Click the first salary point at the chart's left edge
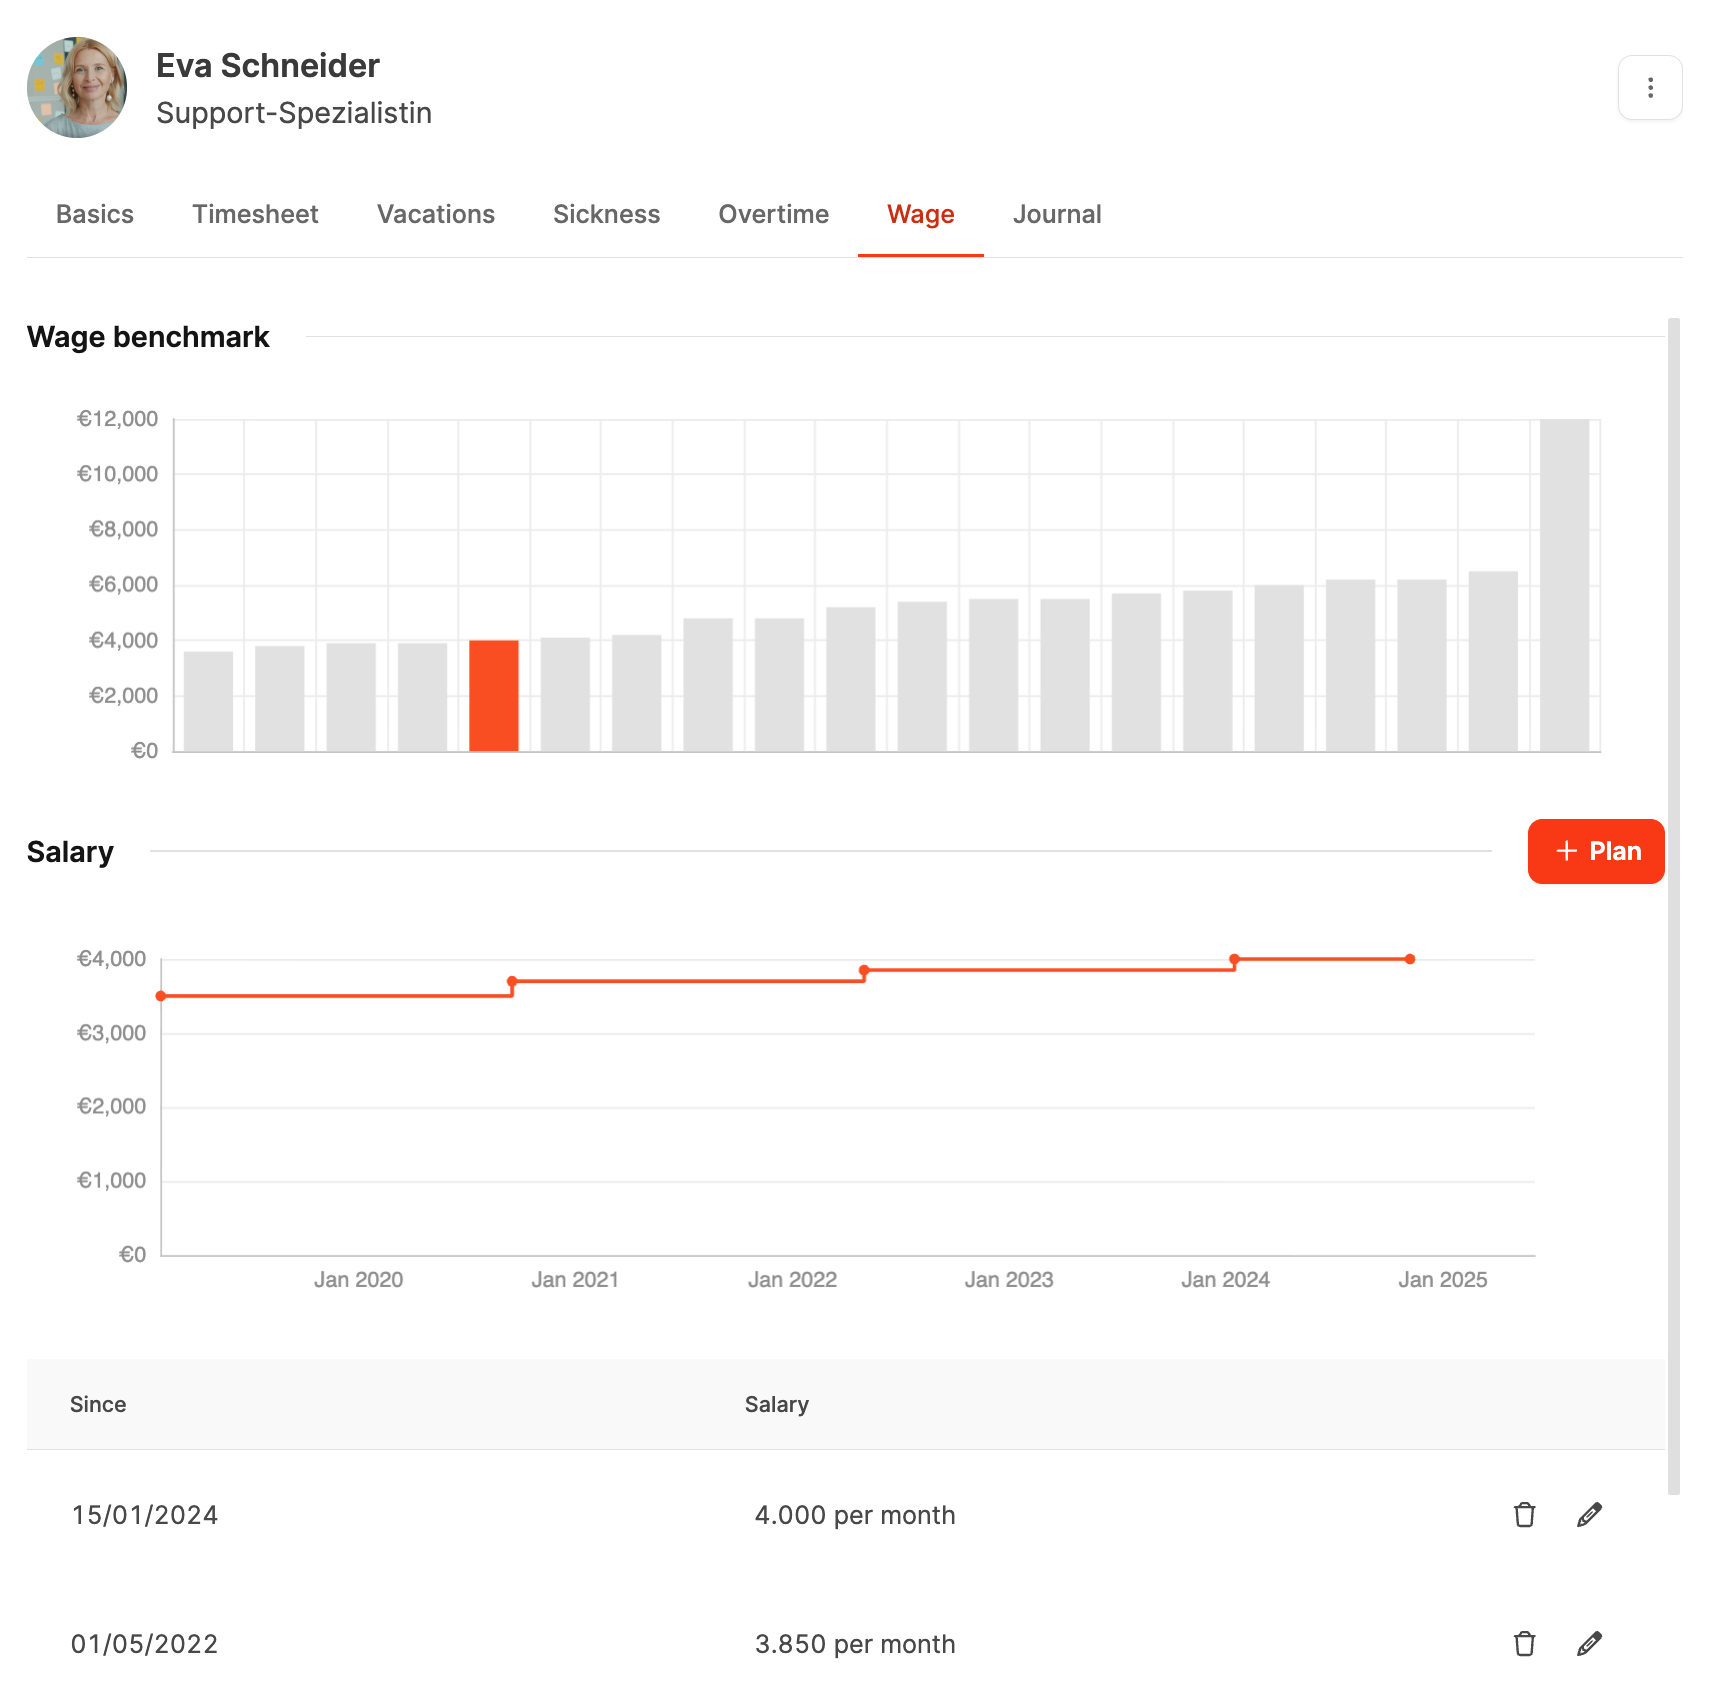1710x1708 pixels. pyautogui.click(x=161, y=996)
